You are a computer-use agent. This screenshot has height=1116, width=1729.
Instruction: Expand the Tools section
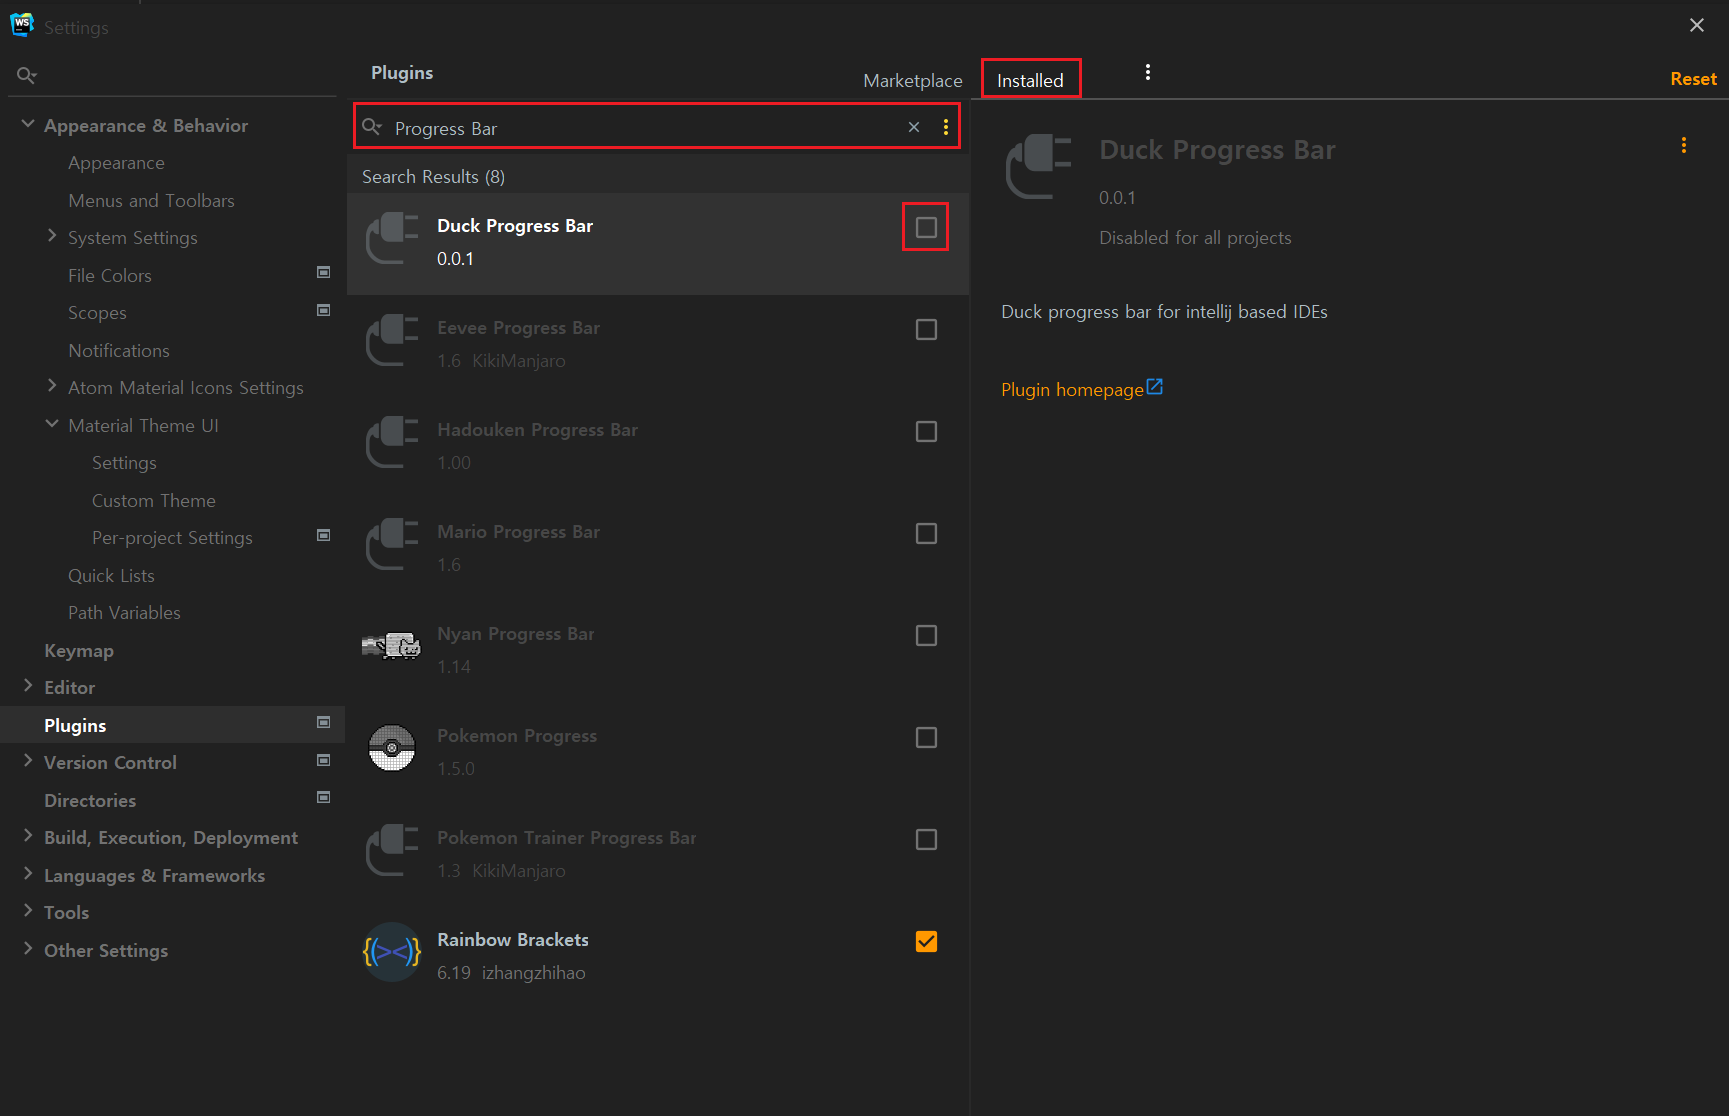[28, 911]
